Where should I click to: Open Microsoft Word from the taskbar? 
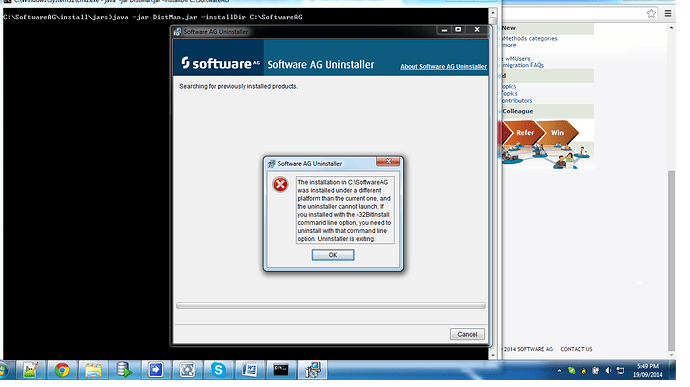(x=250, y=370)
